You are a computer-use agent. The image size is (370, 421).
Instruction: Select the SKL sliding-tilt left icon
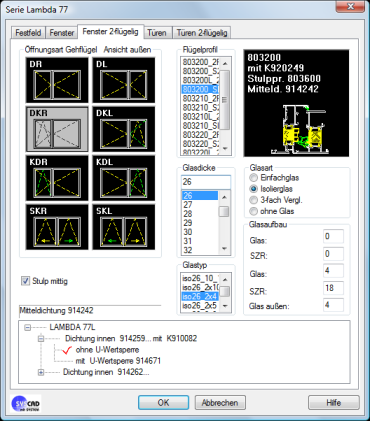point(124,227)
